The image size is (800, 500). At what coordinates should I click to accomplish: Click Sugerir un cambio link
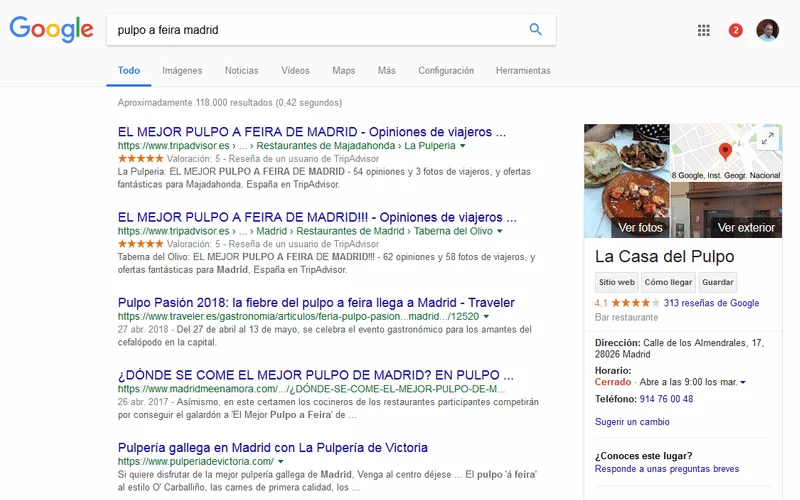[632, 422]
